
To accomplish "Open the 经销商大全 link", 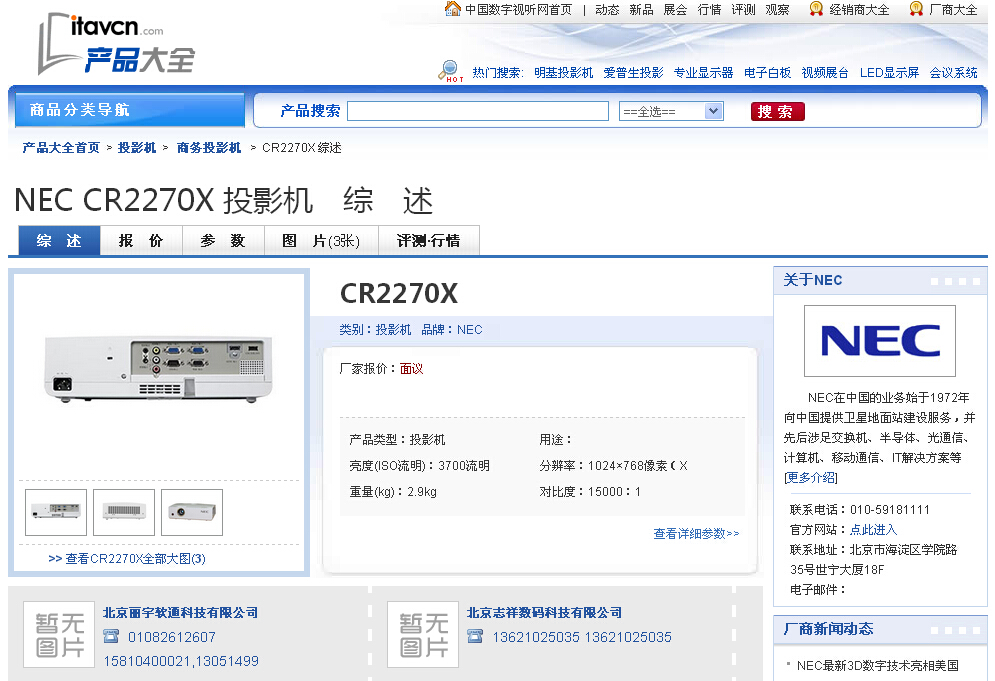I will coord(859,10).
